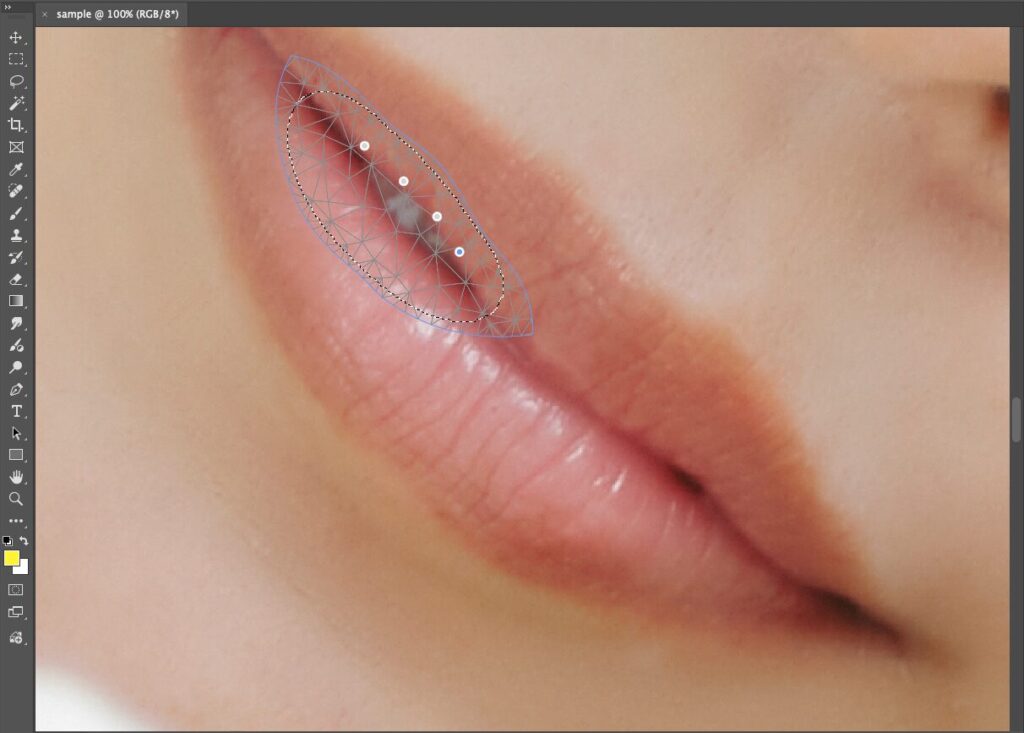Select the Clone Stamp tool
Image resolution: width=1024 pixels, height=733 pixels.
(x=16, y=235)
